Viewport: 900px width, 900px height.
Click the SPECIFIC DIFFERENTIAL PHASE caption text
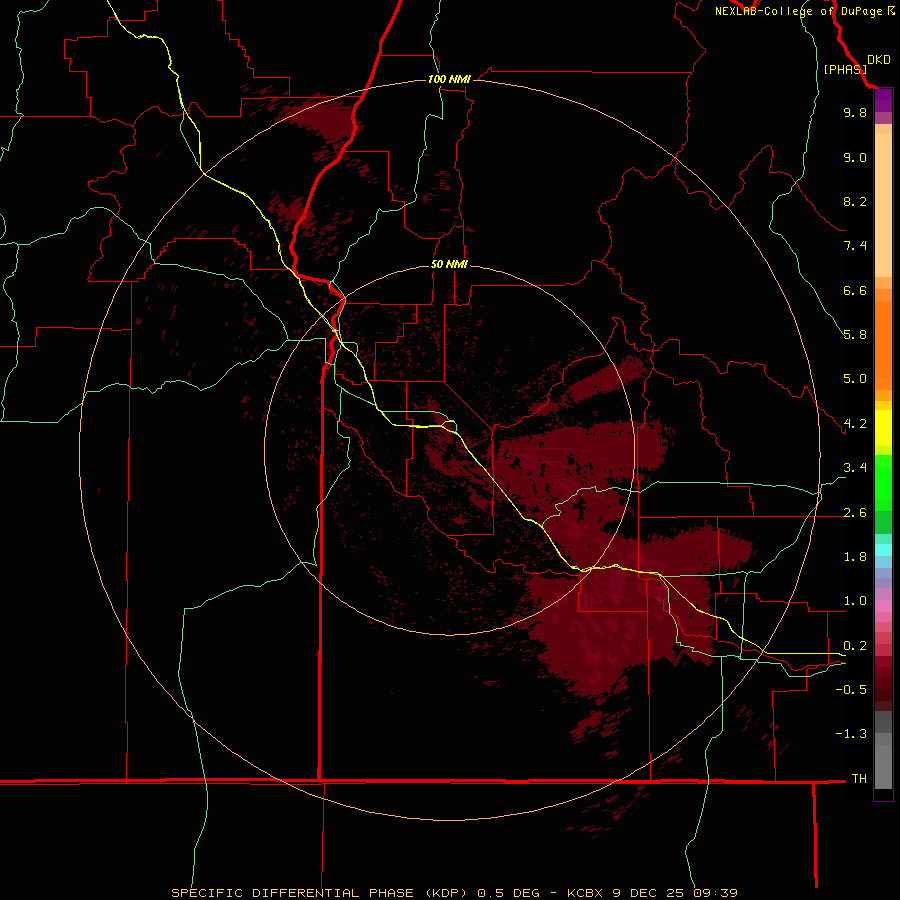(x=292, y=893)
